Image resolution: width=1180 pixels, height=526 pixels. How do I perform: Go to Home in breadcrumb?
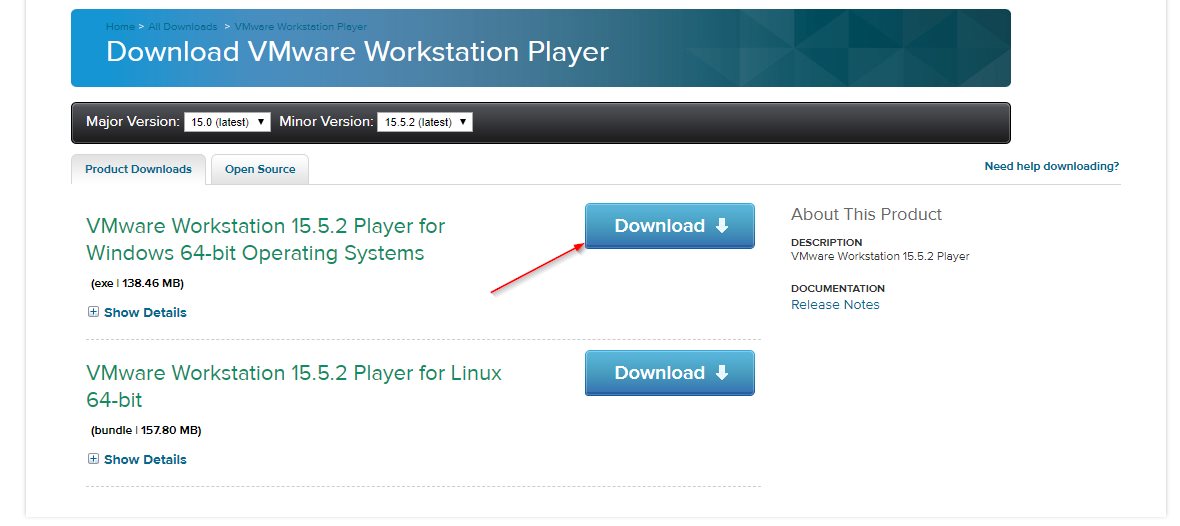pyautogui.click(x=119, y=26)
